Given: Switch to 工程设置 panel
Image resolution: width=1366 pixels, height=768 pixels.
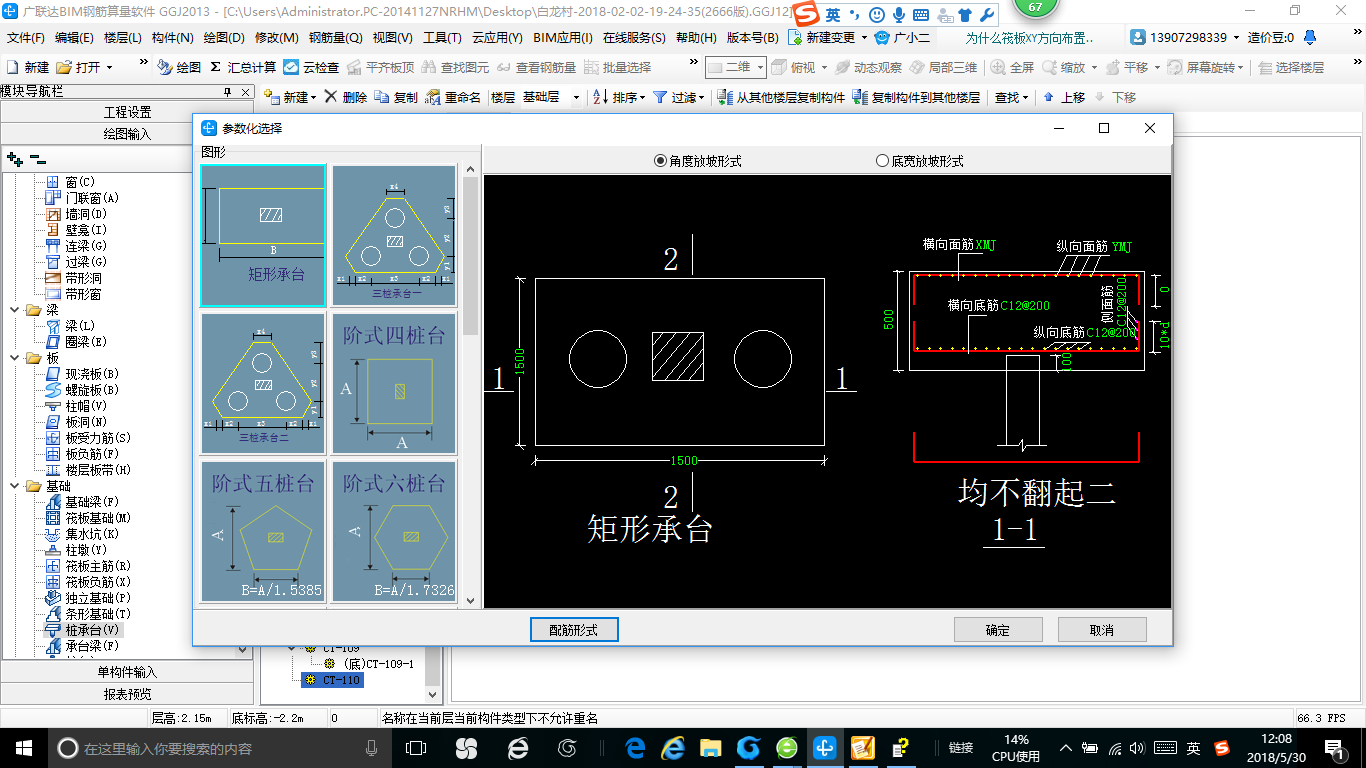Looking at the screenshot, I should [127, 112].
